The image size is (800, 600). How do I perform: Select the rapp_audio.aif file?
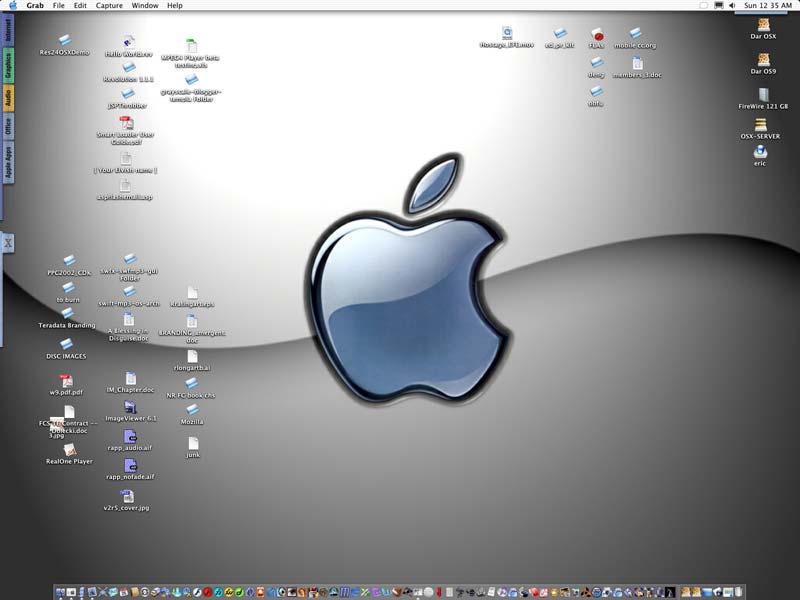pos(130,440)
